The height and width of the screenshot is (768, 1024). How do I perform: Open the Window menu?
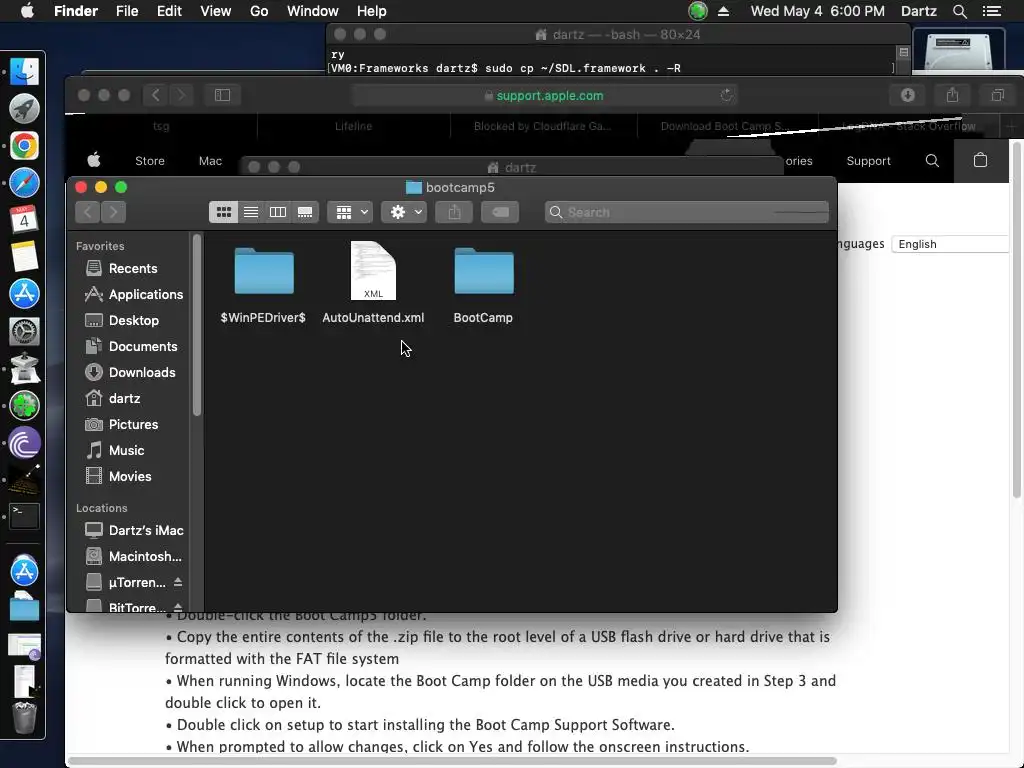click(313, 11)
